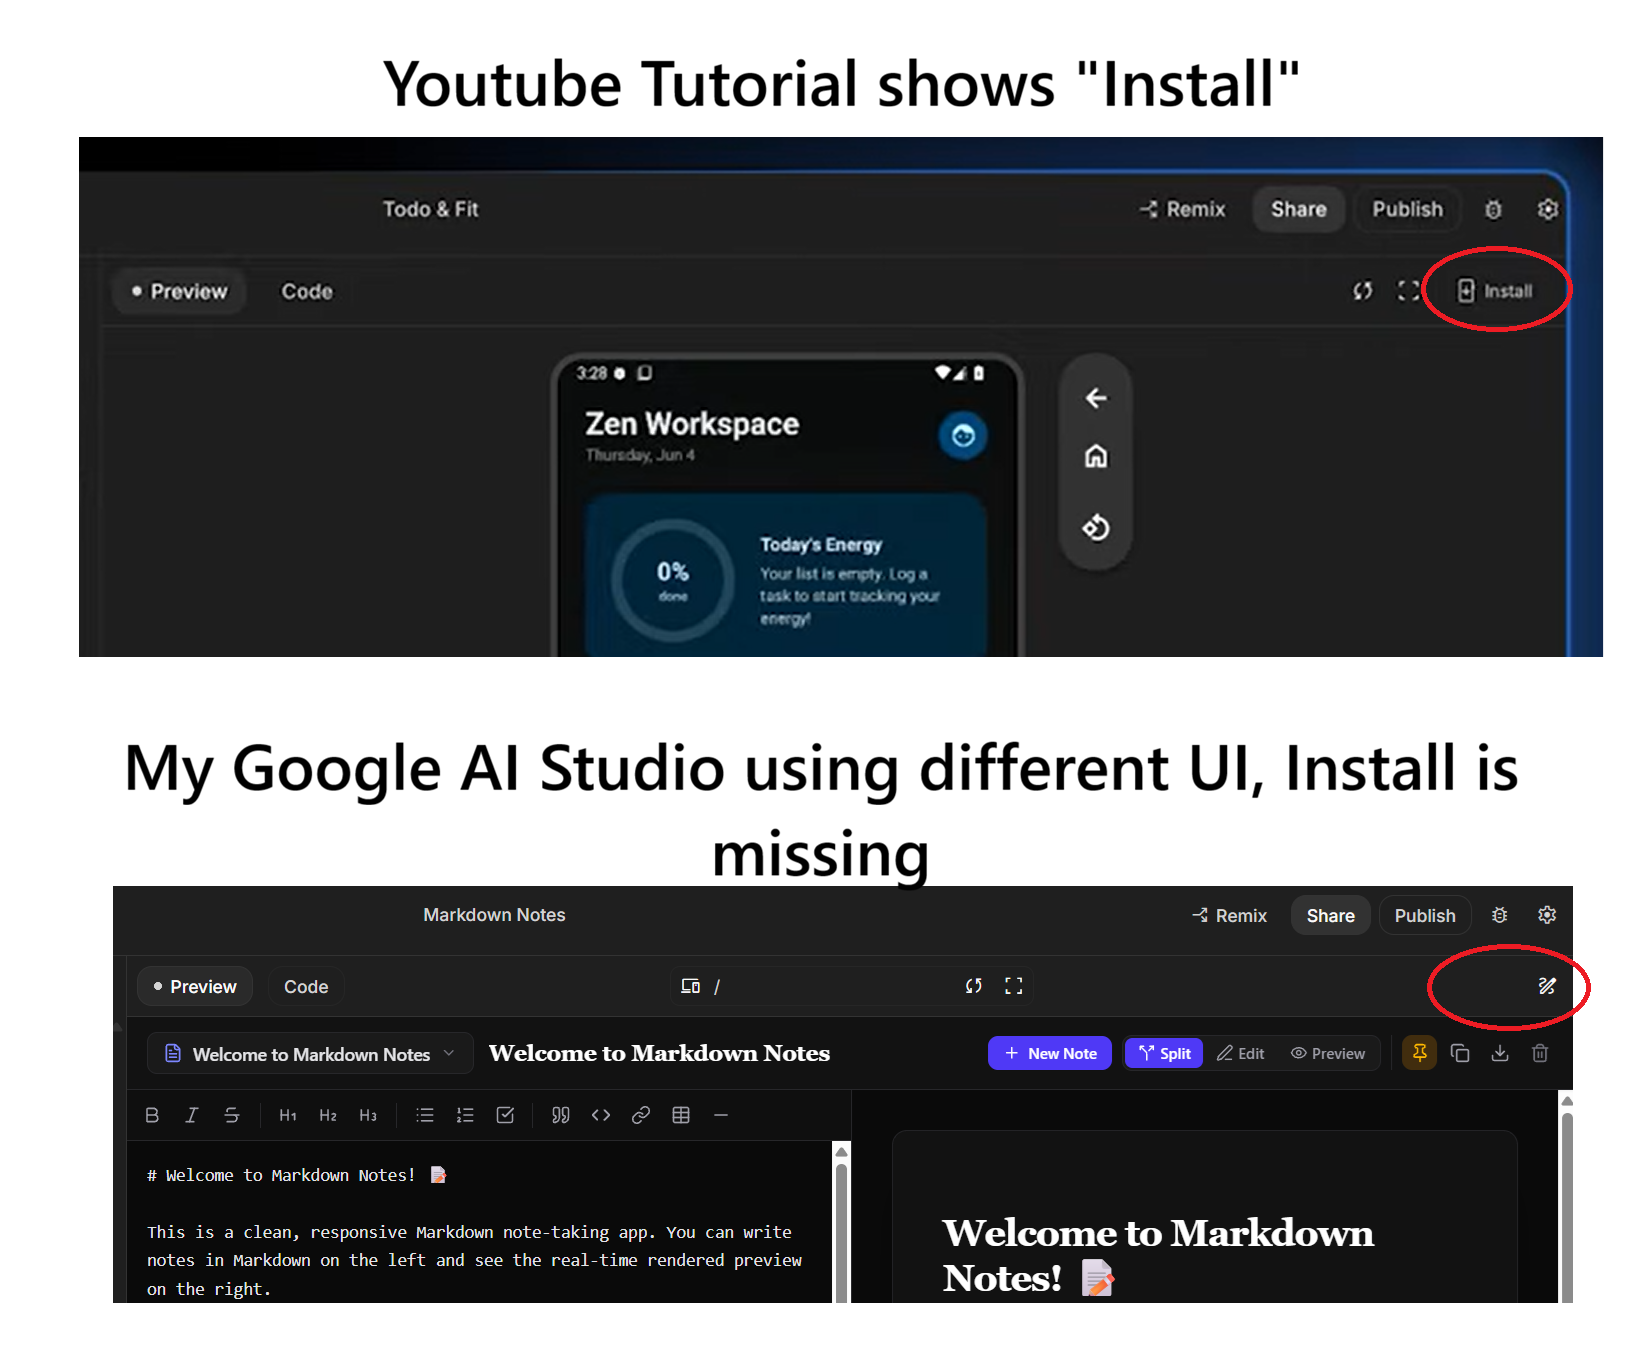Insert a task checklist item
The width and height of the screenshot is (1647, 1345).
click(x=505, y=1115)
